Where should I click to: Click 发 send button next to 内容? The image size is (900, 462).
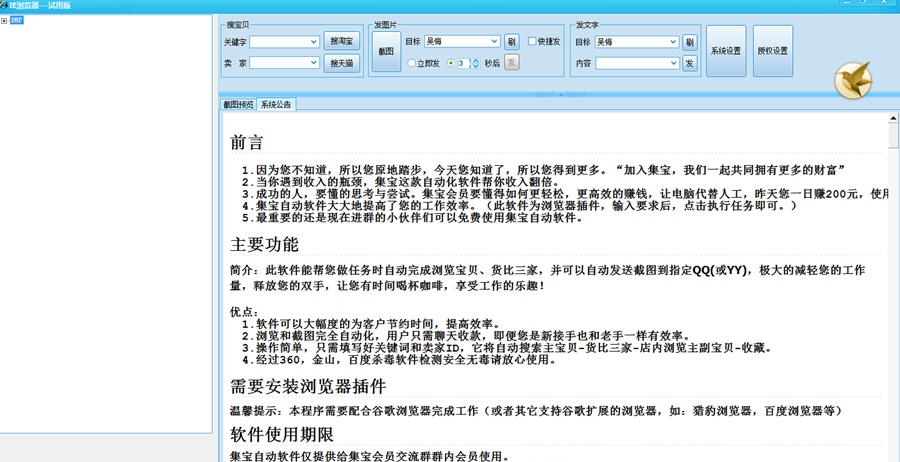point(689,63)
